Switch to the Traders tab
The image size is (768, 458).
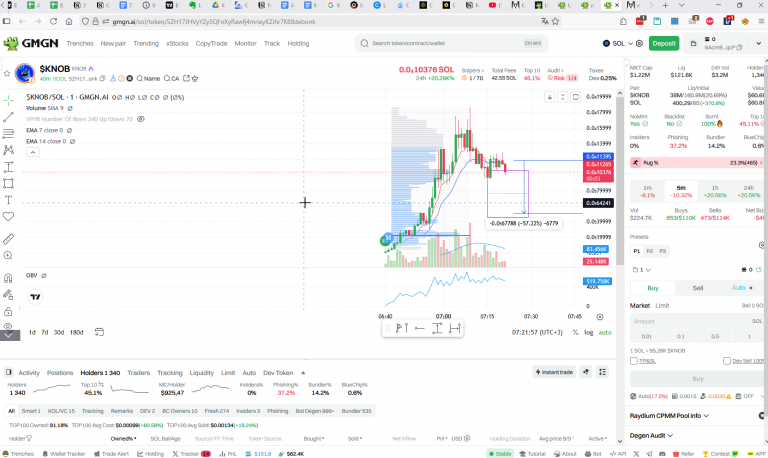(x=139, y=373)
